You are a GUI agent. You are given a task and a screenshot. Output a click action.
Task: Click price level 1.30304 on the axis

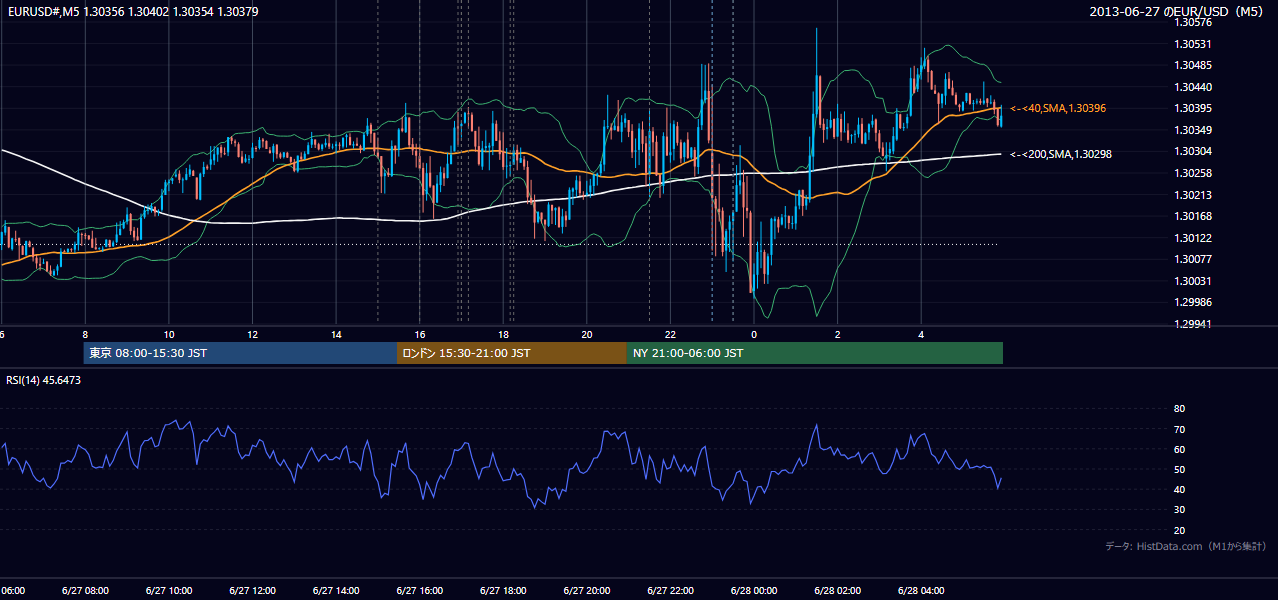(x=1193, y=152)
